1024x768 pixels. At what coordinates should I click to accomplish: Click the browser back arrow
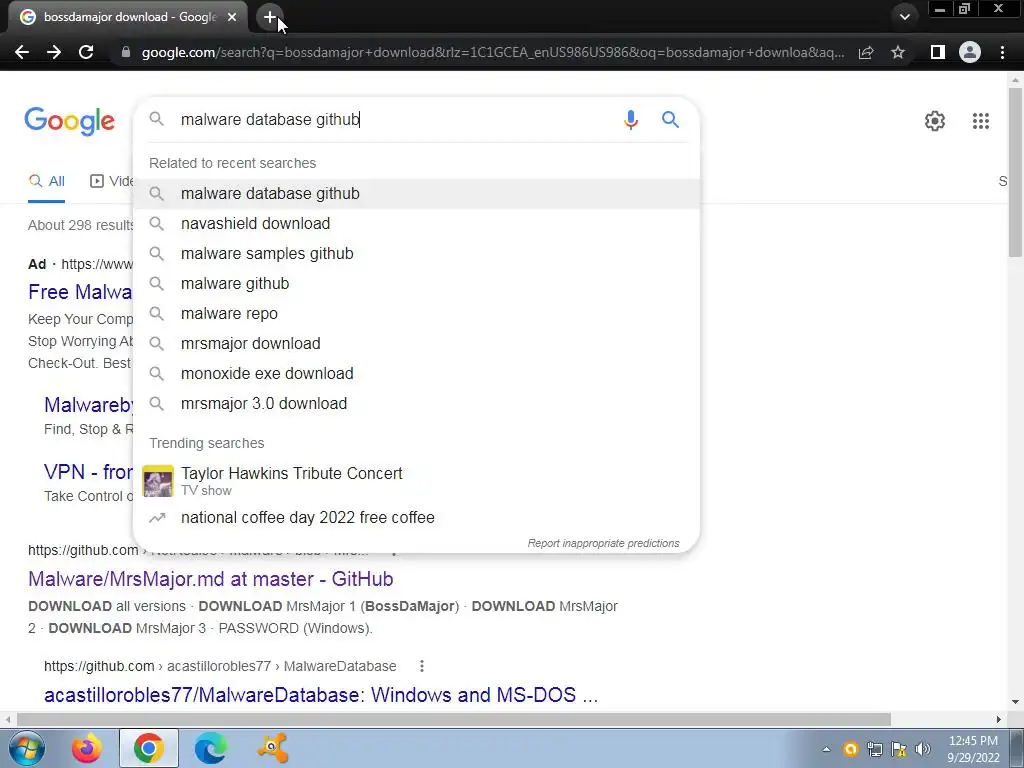click(x=22, y=52)
